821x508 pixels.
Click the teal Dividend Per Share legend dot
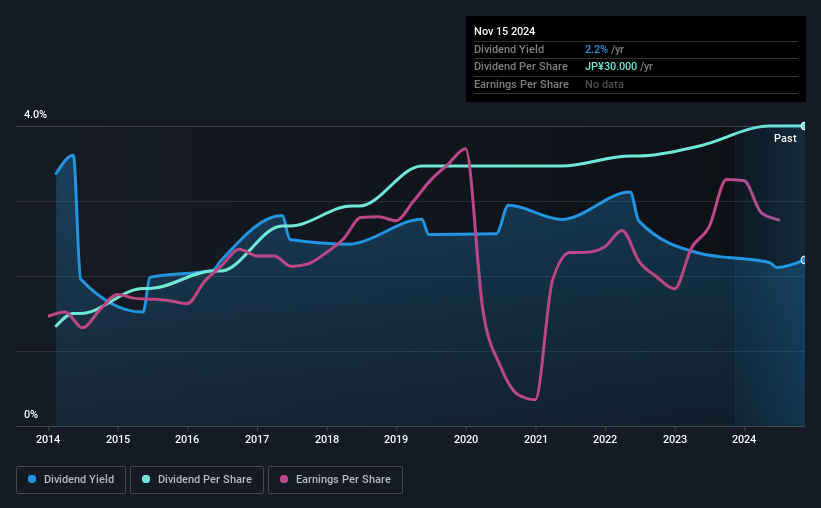146,479
